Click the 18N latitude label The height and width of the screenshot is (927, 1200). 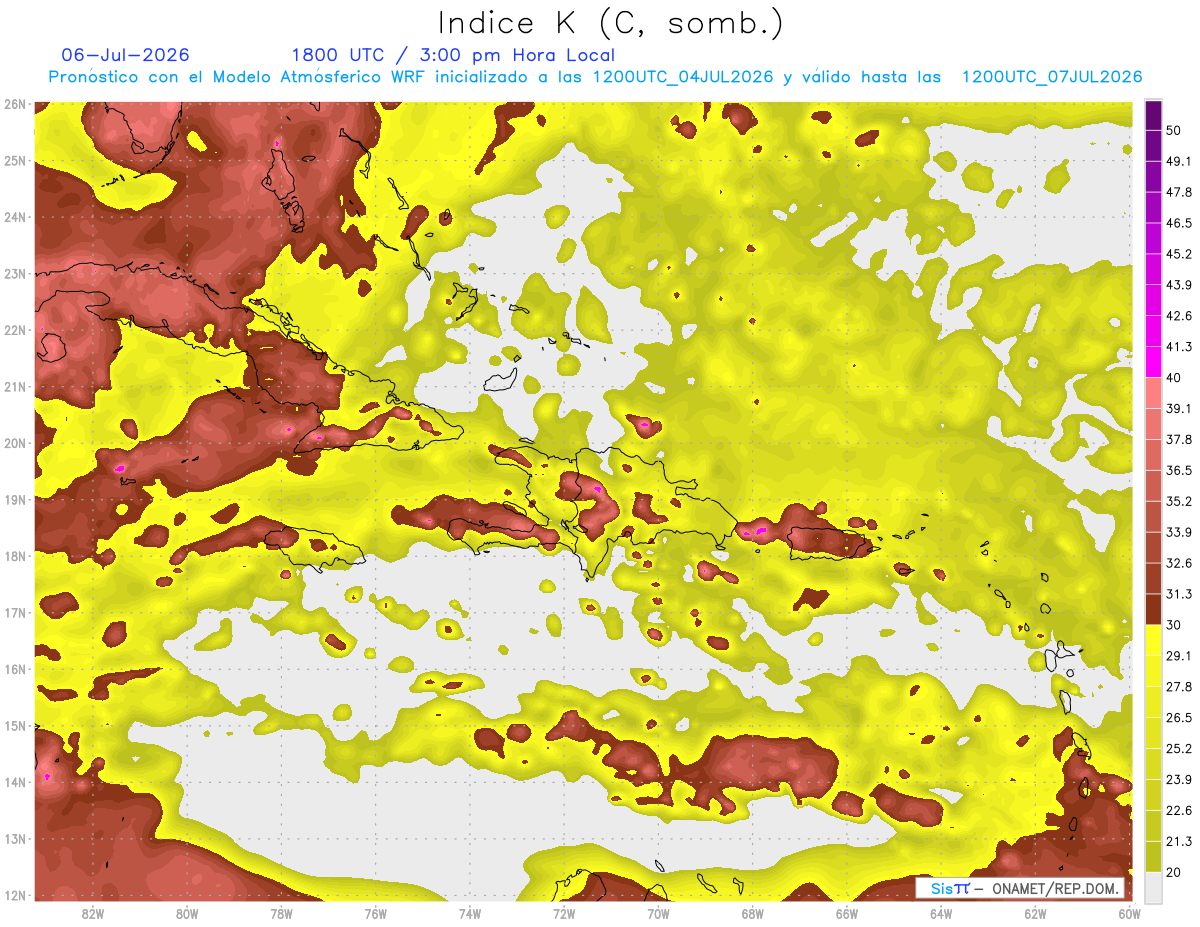[15, 556]
